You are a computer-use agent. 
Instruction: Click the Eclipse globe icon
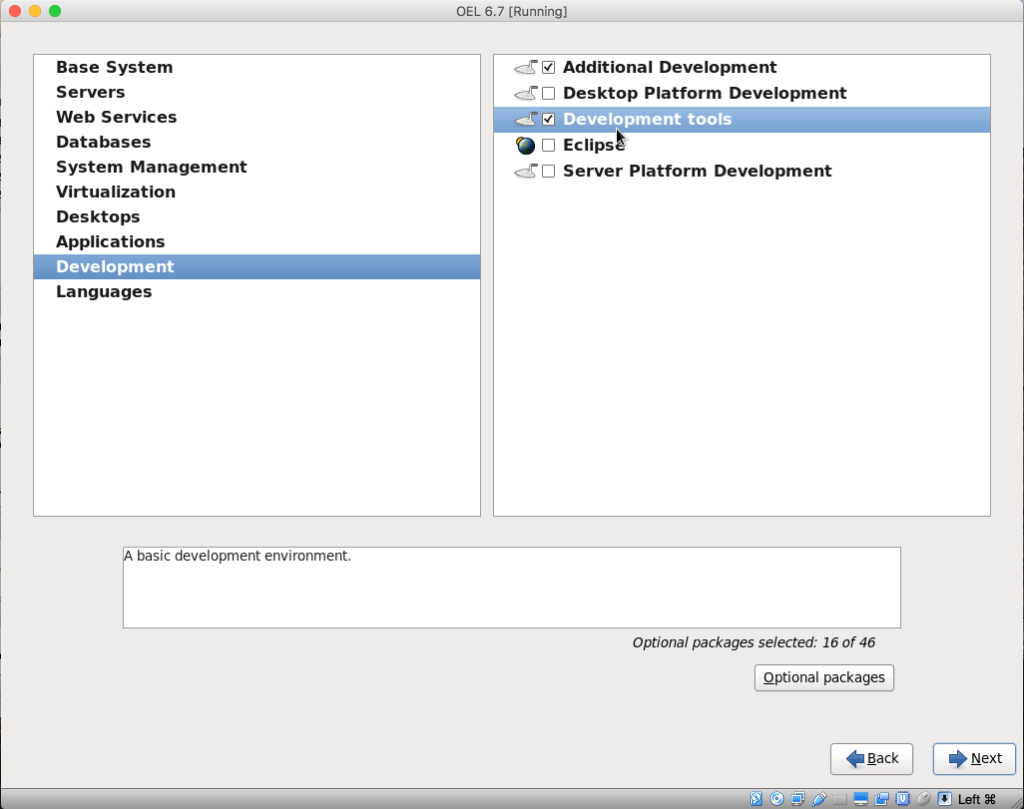click(525, 145)
